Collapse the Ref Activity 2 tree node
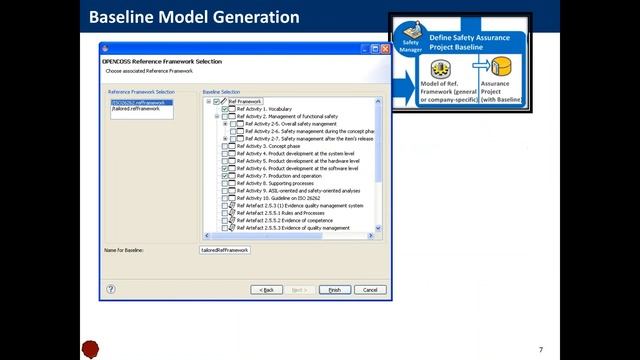 pos(217,116)
